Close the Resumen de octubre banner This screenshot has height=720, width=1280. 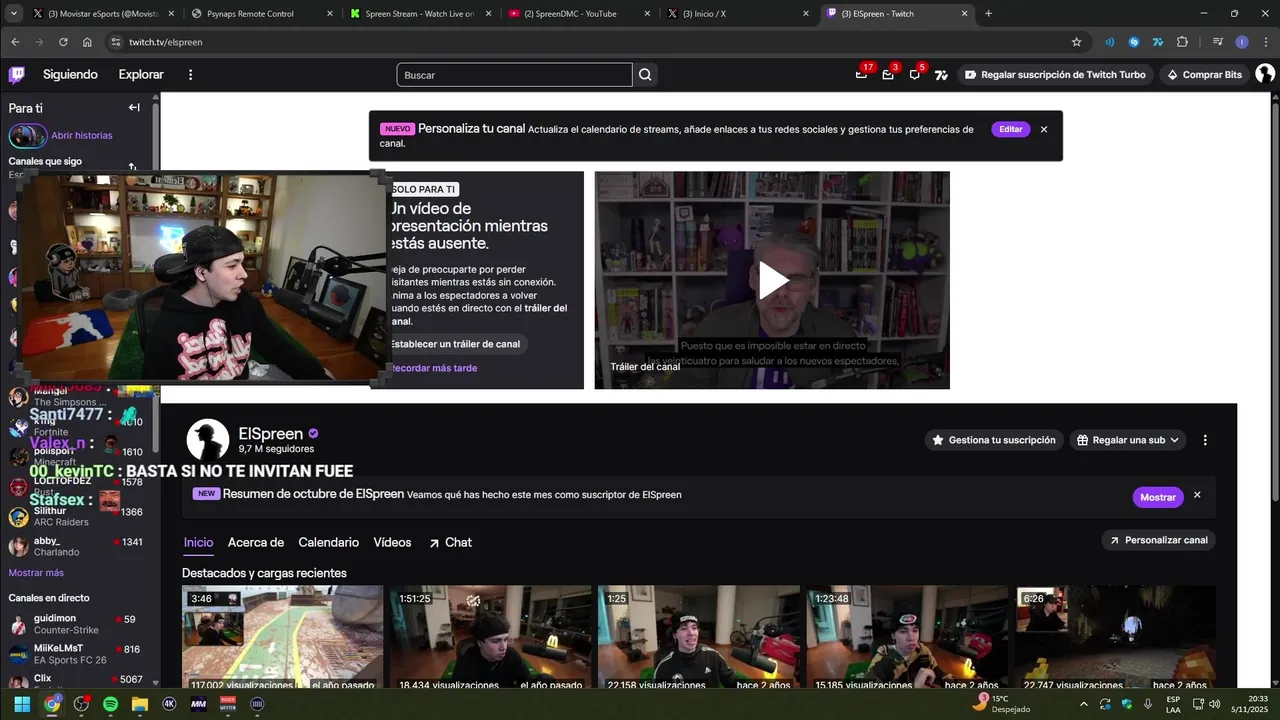click(1197, 495)
